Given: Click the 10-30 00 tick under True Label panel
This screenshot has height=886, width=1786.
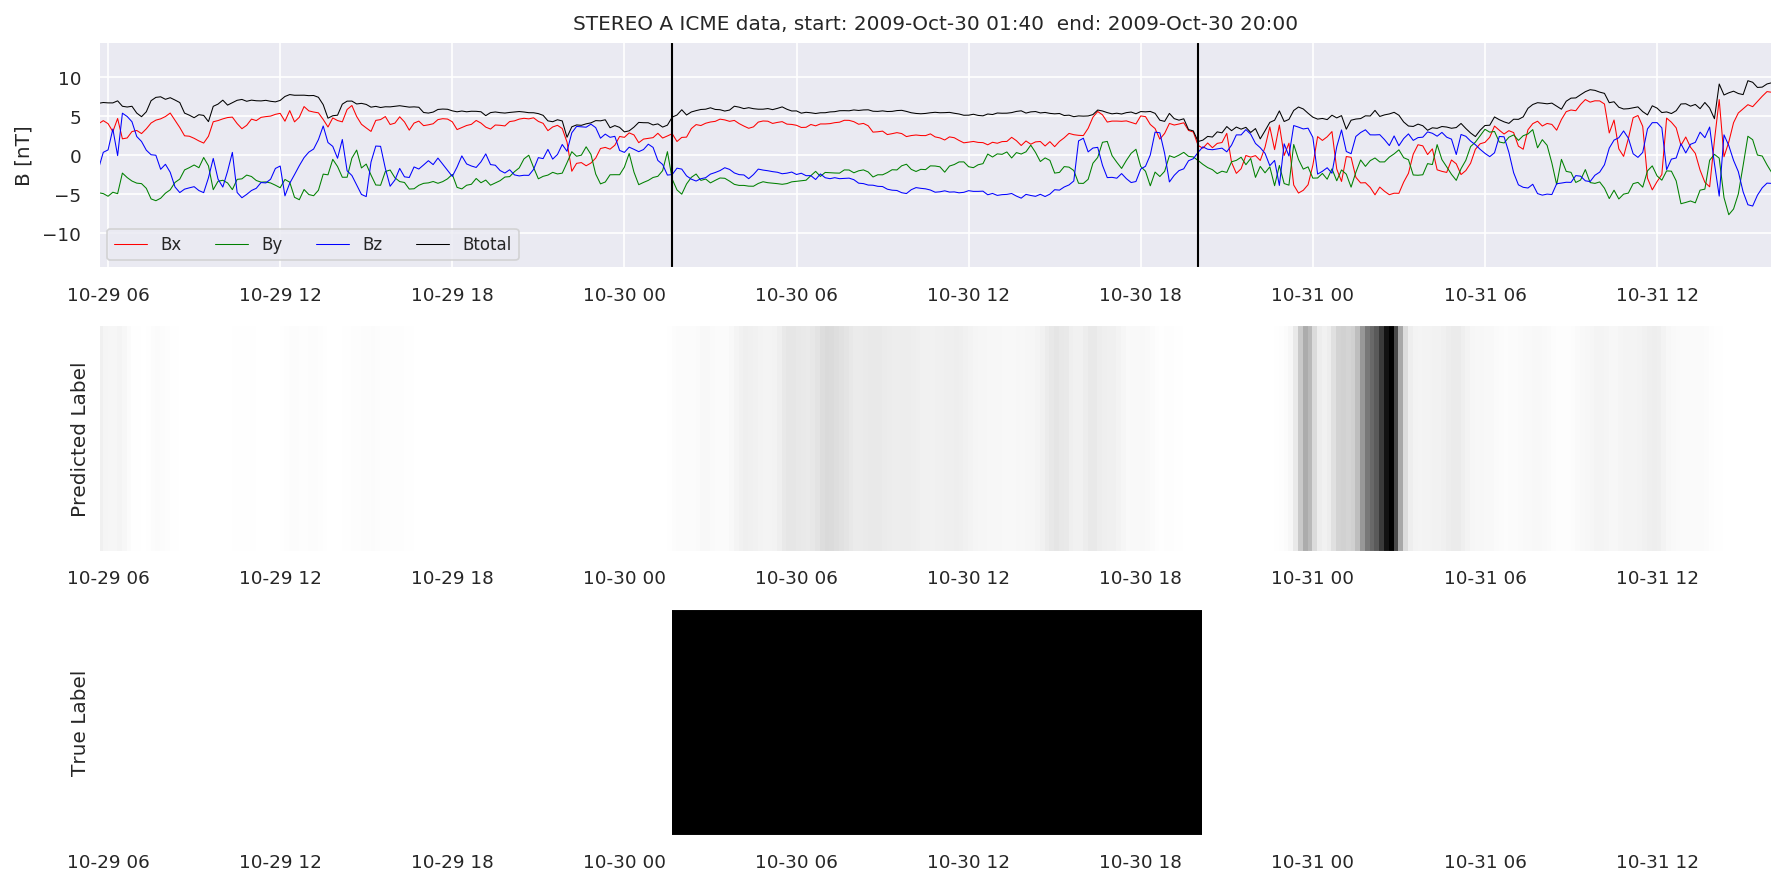Looking at the screenshot, I should pyautogui.click(x=624, y=862).
